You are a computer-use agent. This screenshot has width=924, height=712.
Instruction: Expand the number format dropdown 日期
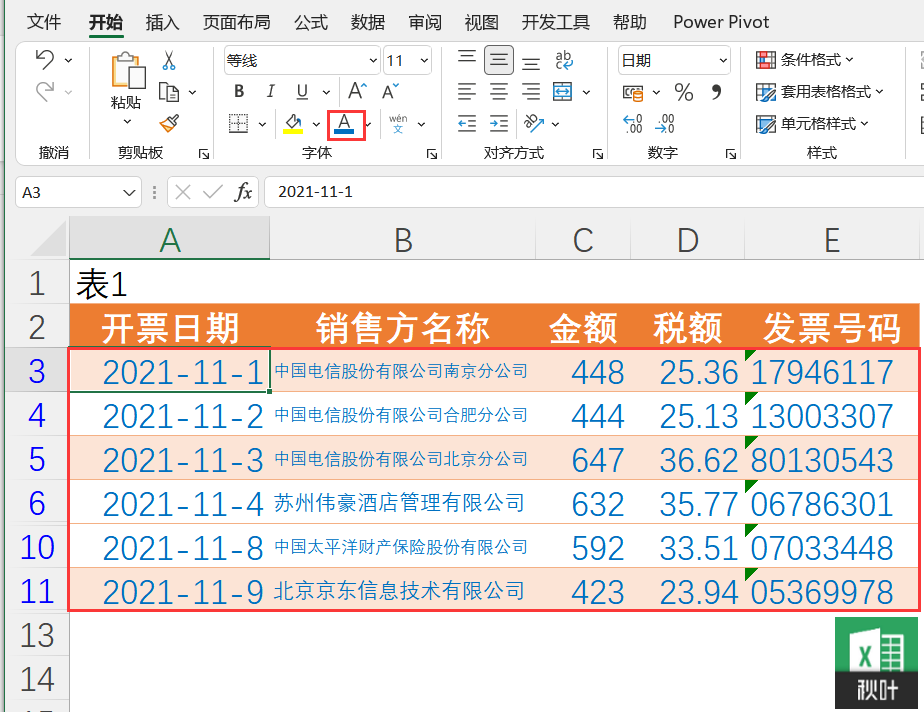pyautogui.click(x=723, y=60)
